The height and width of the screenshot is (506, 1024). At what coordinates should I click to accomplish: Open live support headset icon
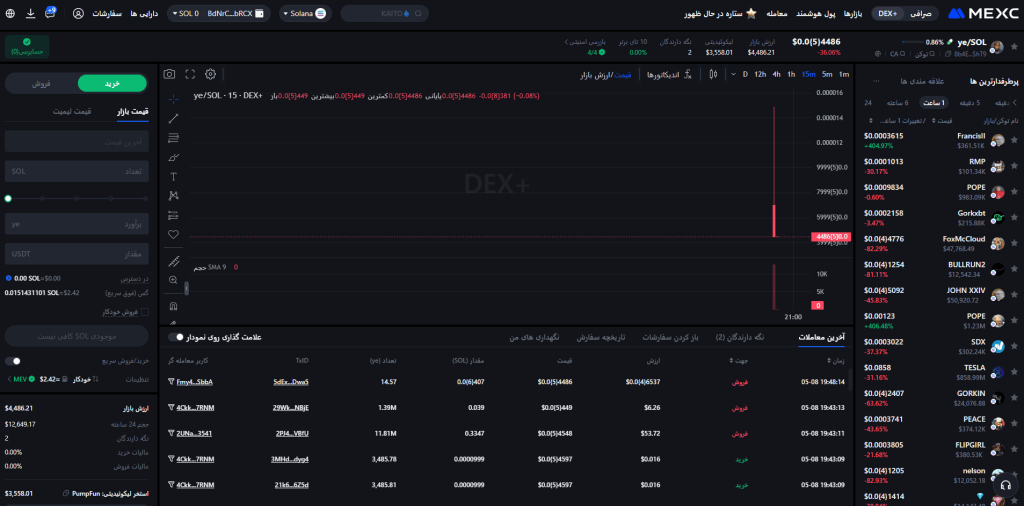[x=1006, y=486]
